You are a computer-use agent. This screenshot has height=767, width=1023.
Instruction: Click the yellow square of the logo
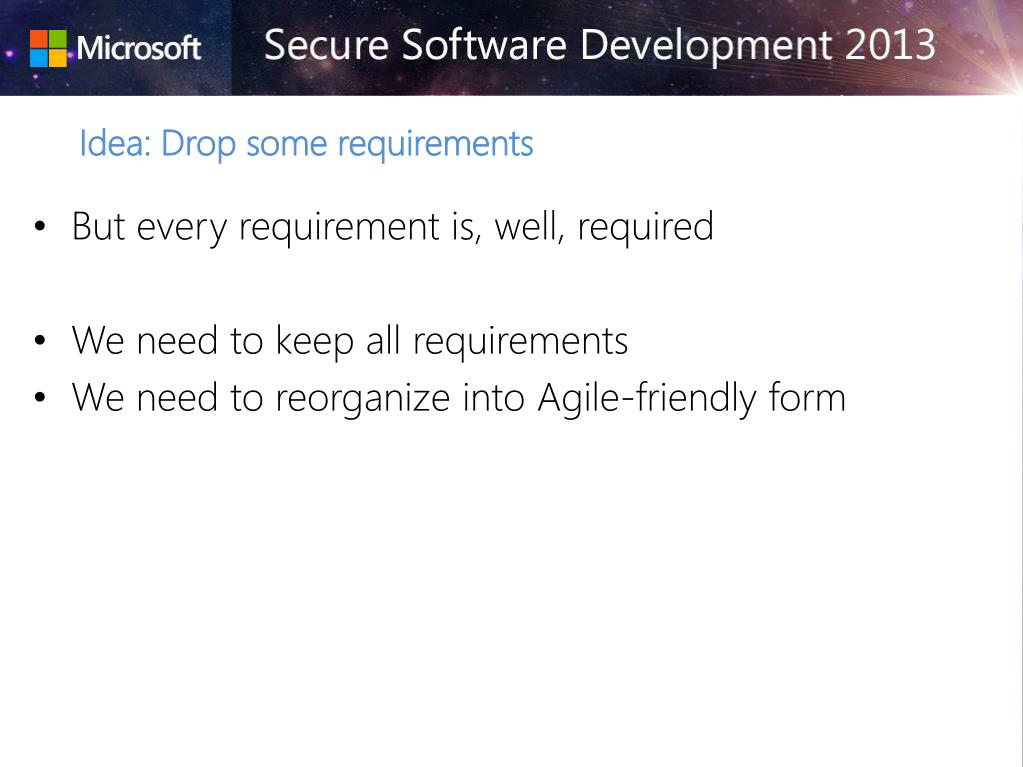click(58, 58)
